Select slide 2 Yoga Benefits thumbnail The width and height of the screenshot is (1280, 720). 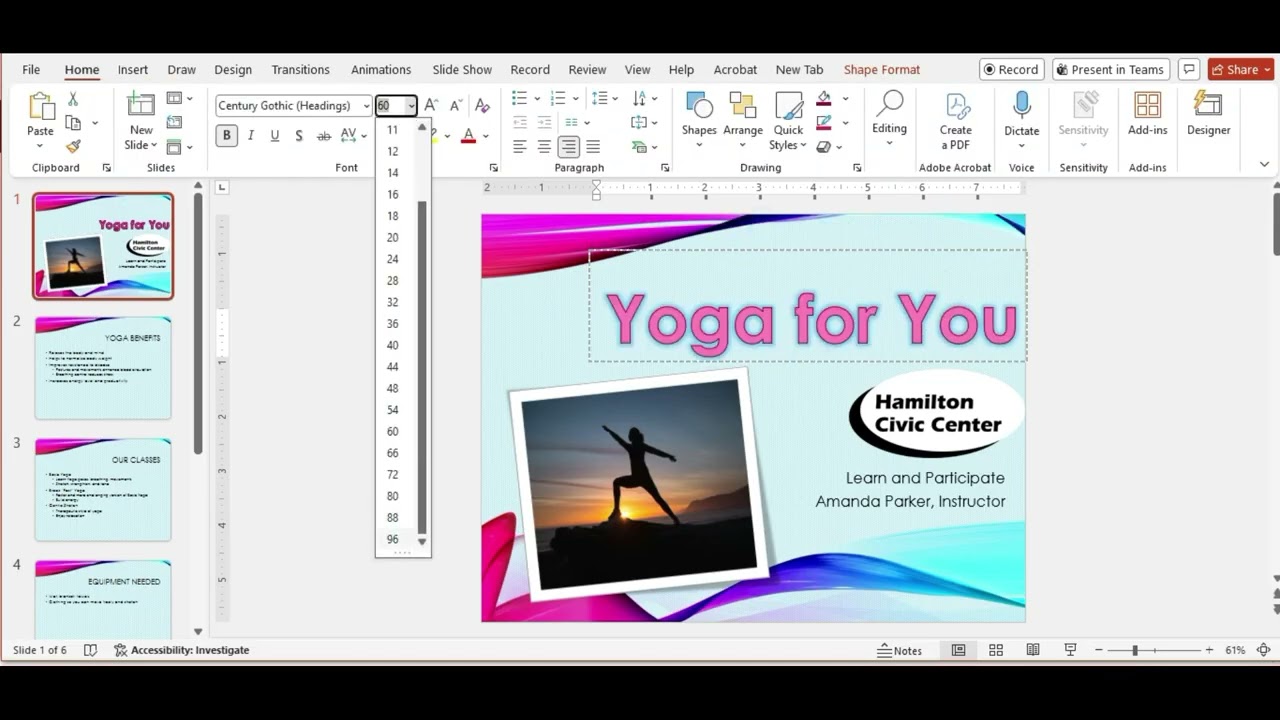coord(103,368)
